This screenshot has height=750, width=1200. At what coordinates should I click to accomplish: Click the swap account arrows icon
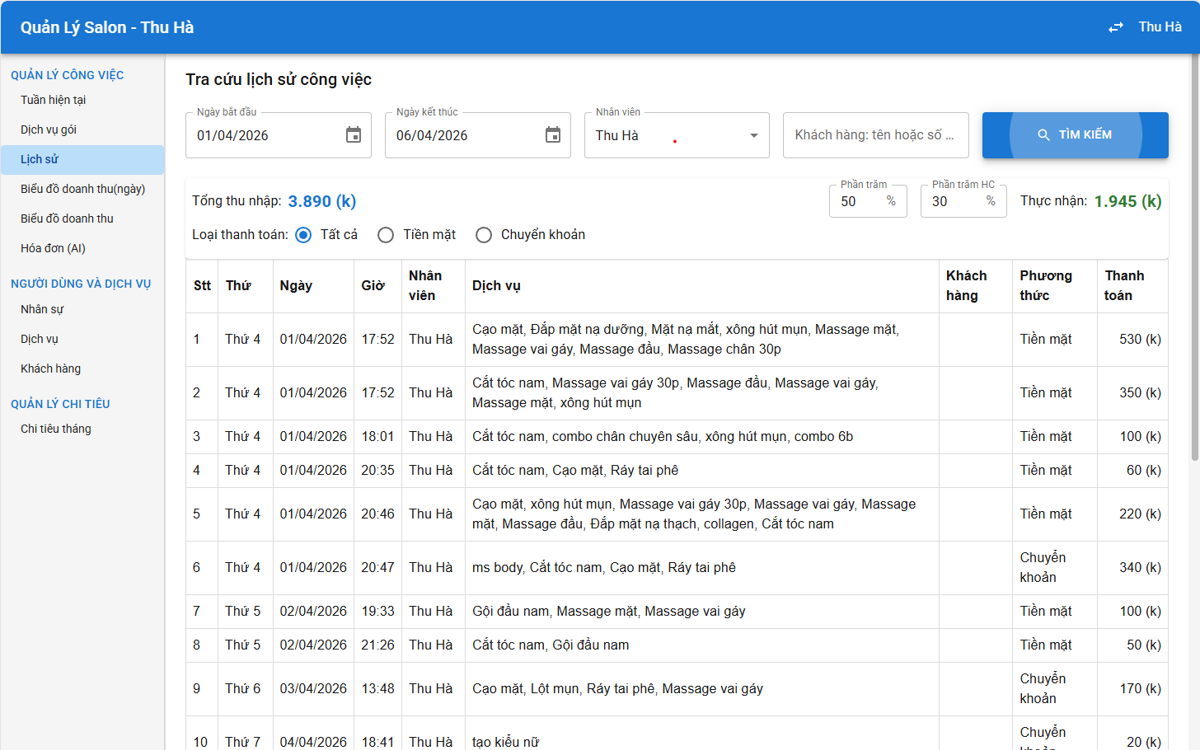(1116, 27)
